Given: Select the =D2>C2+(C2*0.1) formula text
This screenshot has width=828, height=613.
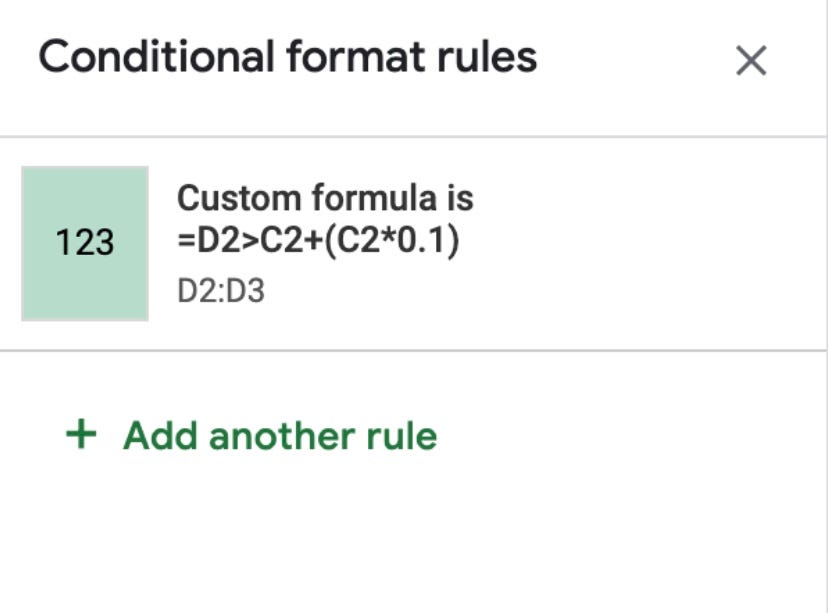Looking at the screenshot, I should tap(318, 241).
